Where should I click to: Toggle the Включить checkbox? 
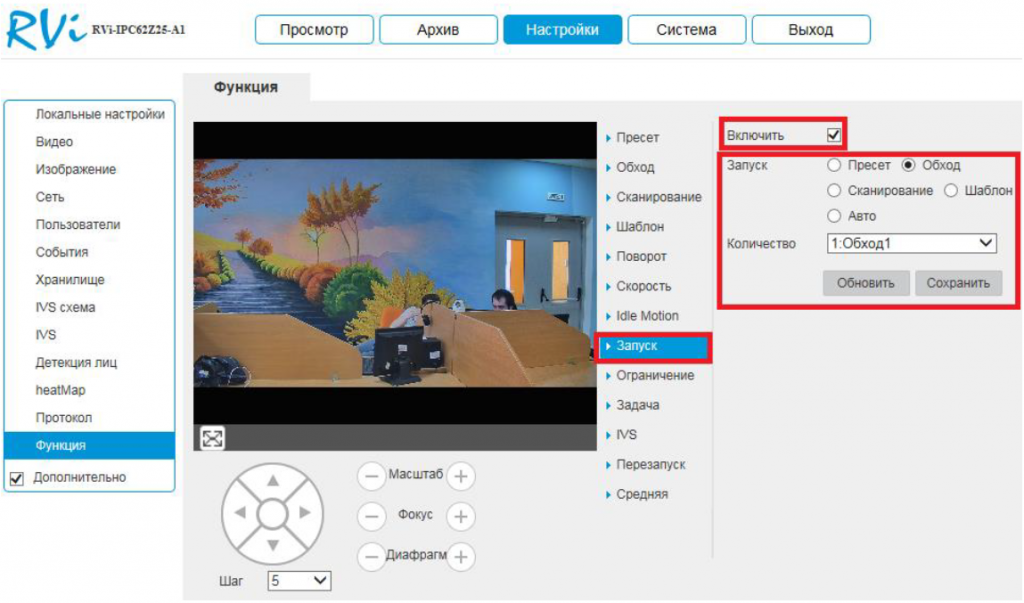pos(834,135)
